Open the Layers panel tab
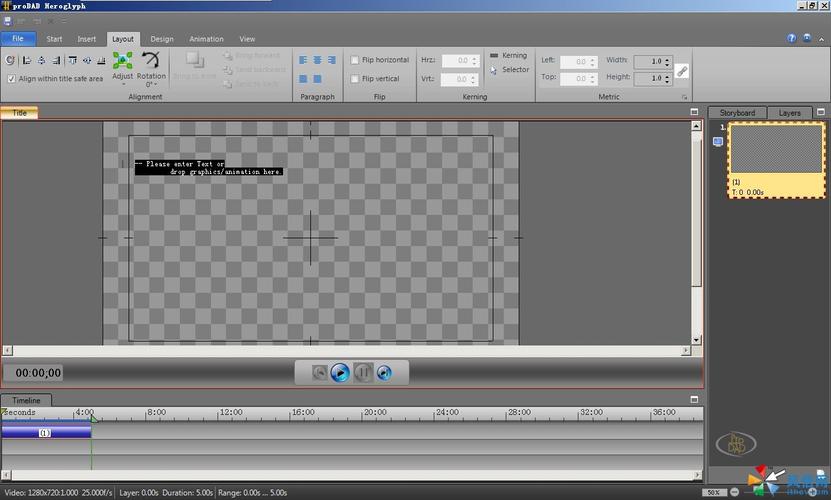Image resolution: width=831 pixels, height=500 pixels. point(789,113)
